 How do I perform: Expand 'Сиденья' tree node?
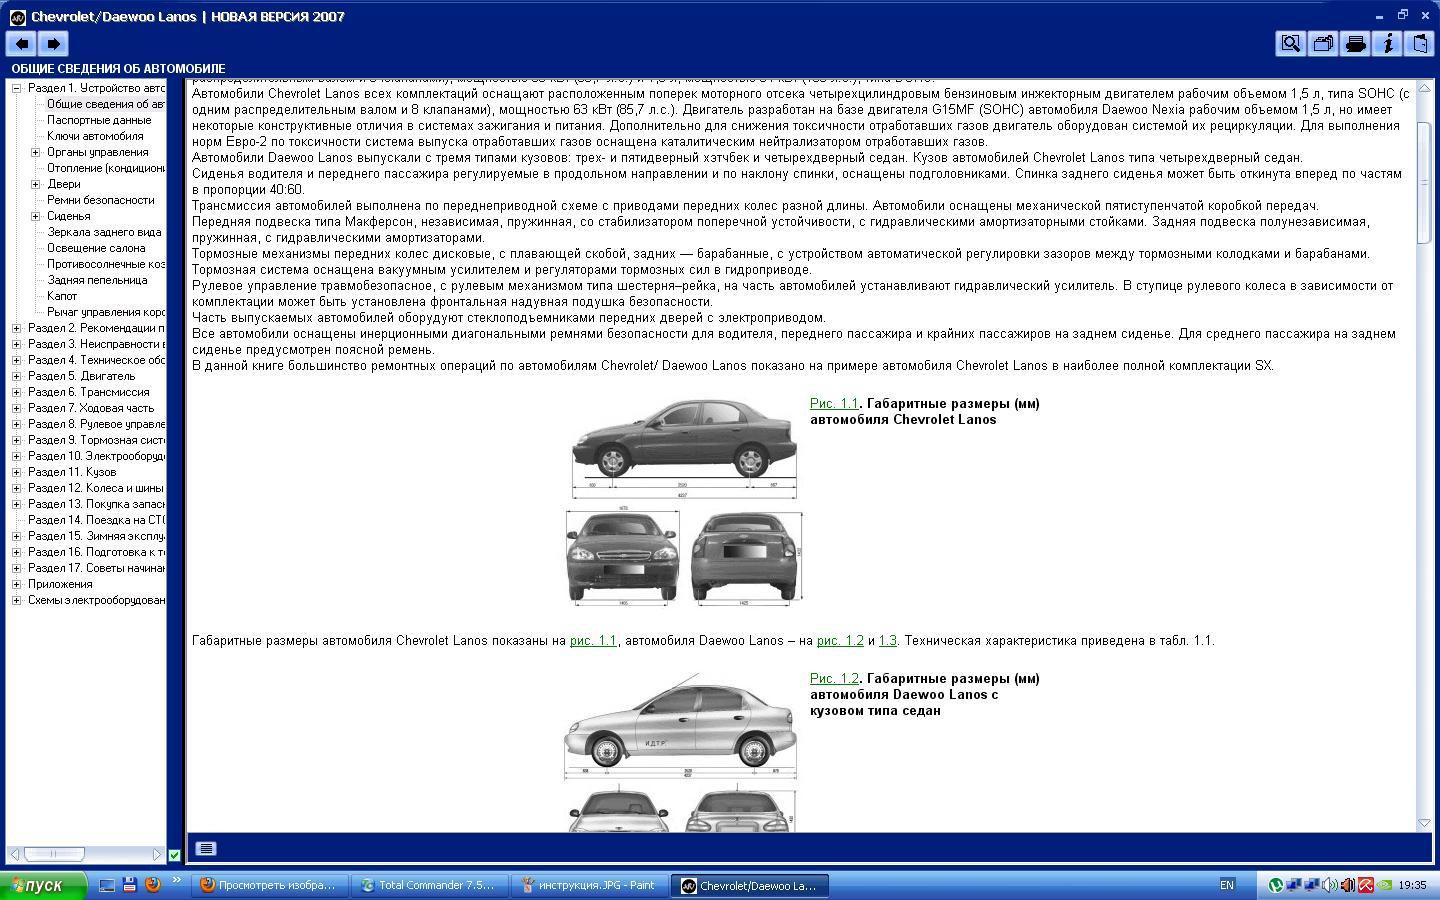coord(36,216)
